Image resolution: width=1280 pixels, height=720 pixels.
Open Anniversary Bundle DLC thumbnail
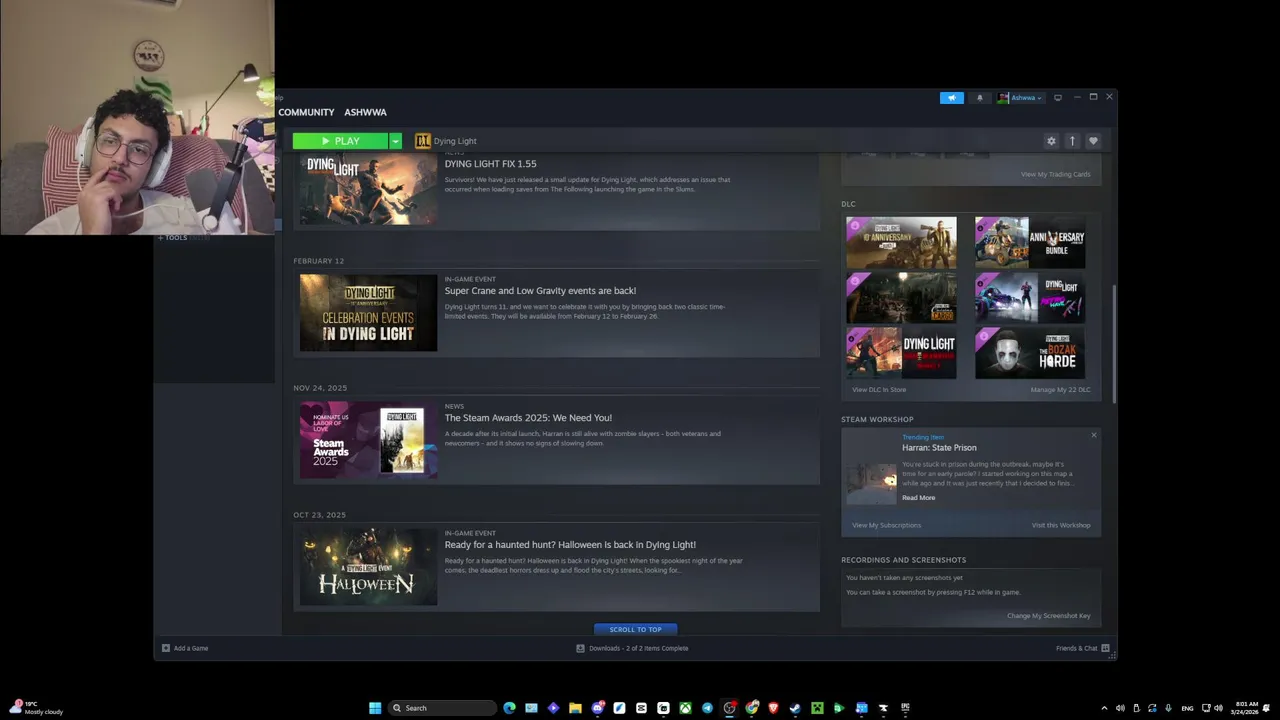tap(1030, 242)
